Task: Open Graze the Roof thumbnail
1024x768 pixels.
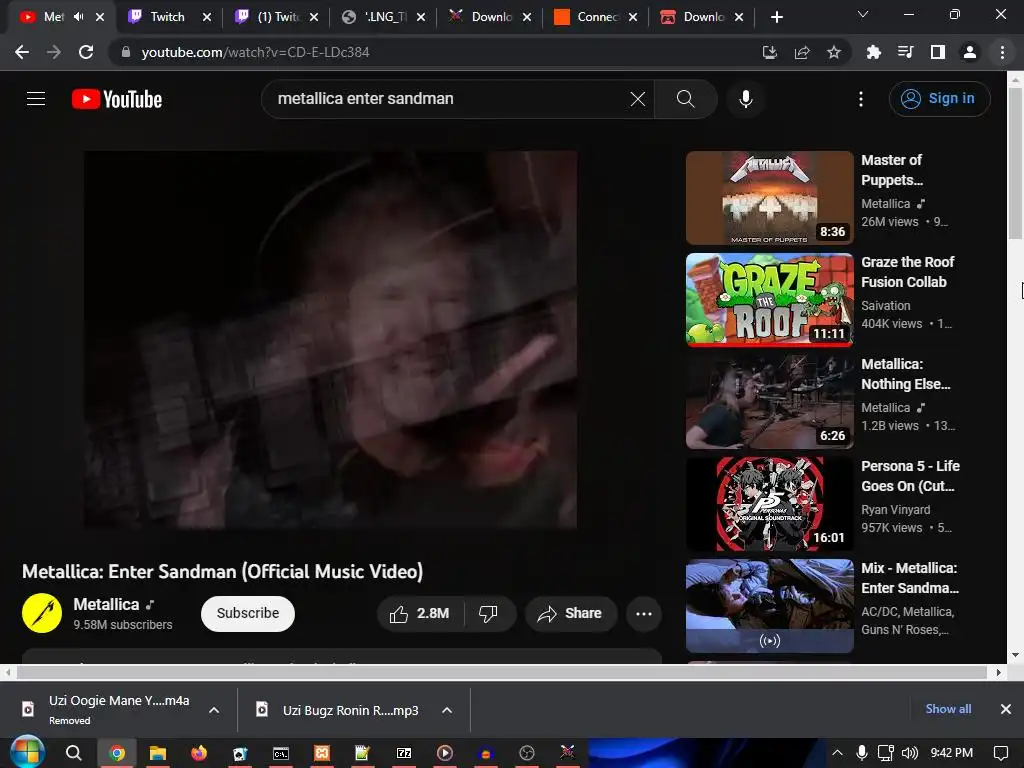Action: click(x=769, y=300)
